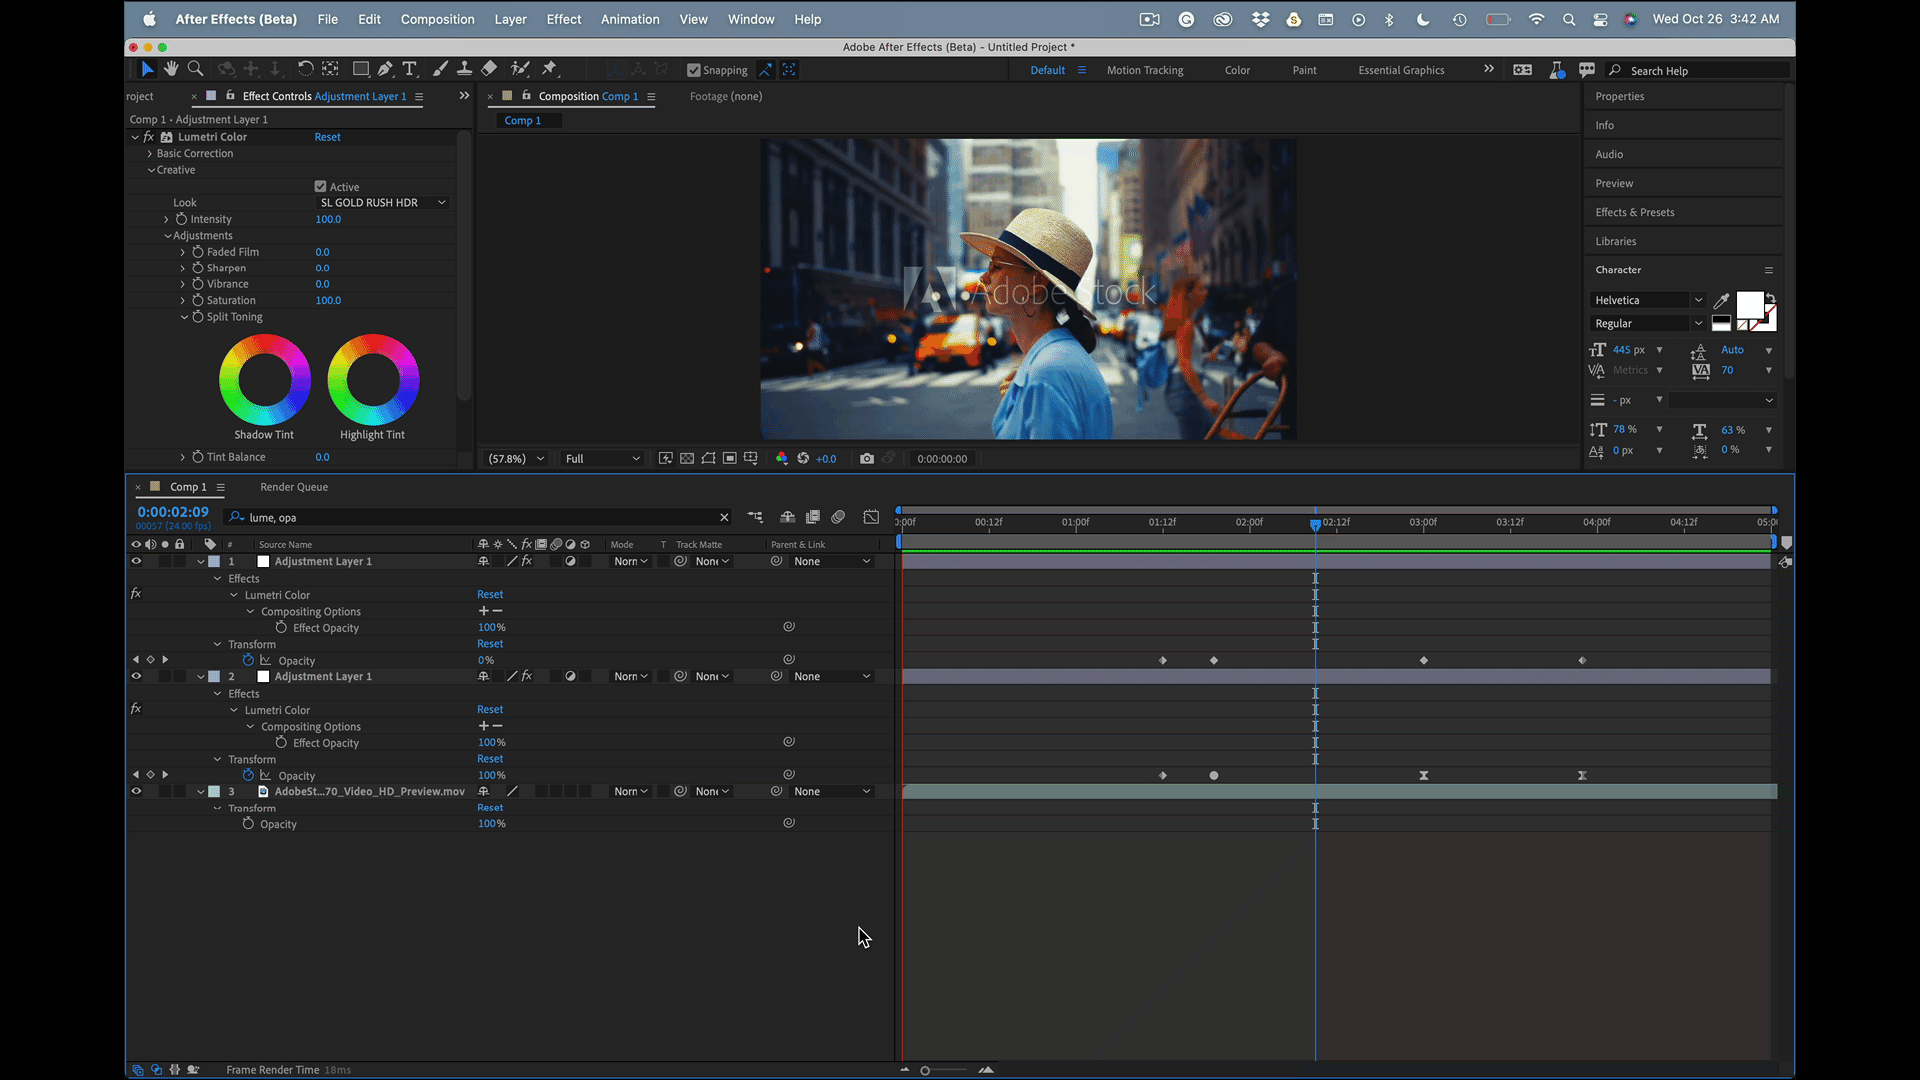This screenshot has height=1080, width=1920.
Task: Open the Motion Tracking workspace
Action: 1144,70
